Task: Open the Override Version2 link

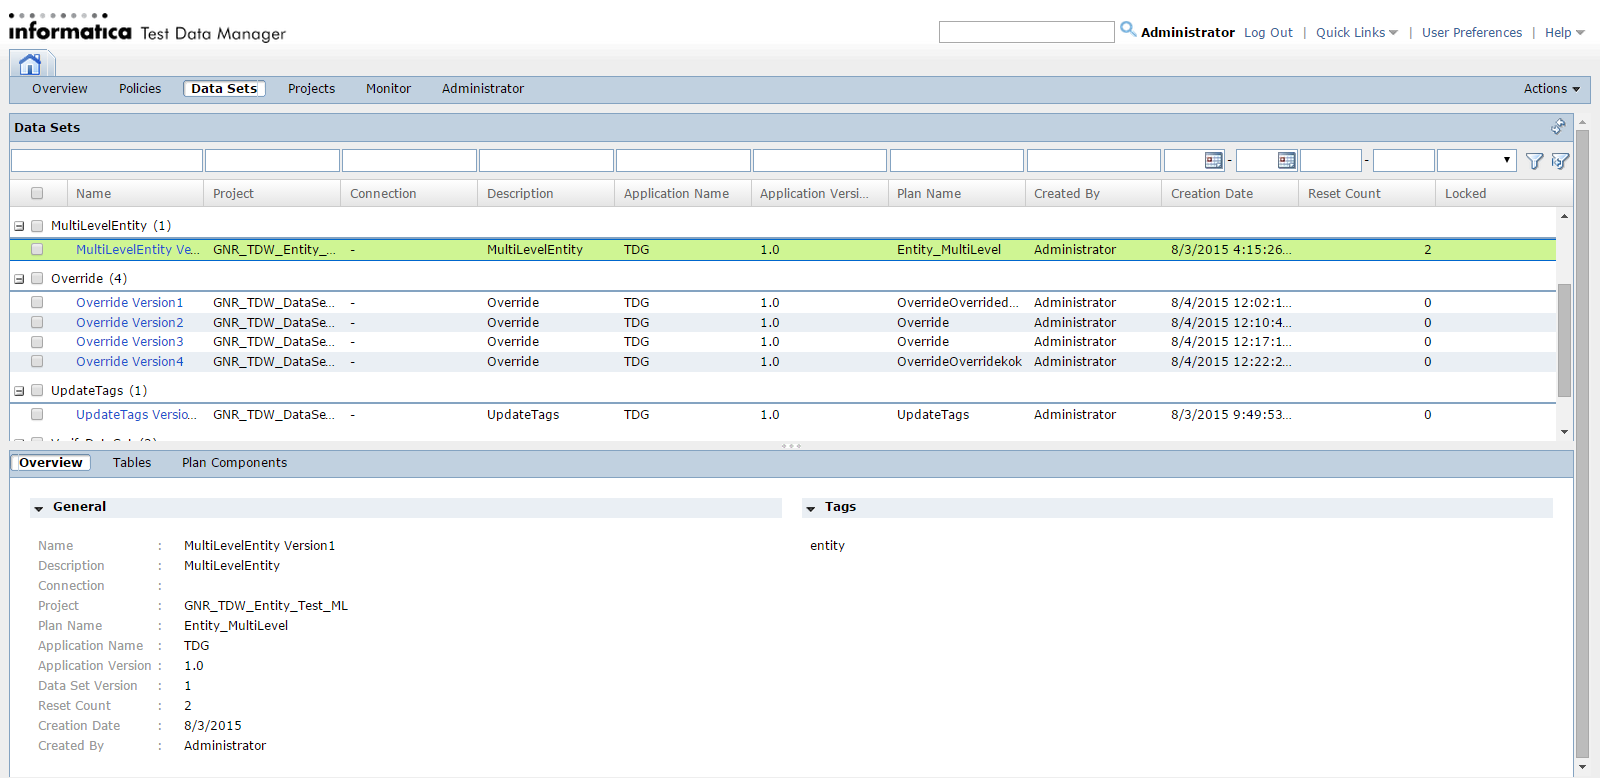Action: [x=130, y=323]
